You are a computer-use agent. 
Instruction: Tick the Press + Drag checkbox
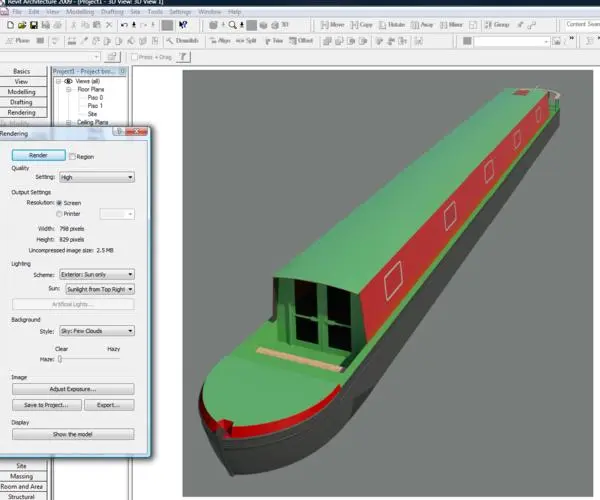(134, 57)
